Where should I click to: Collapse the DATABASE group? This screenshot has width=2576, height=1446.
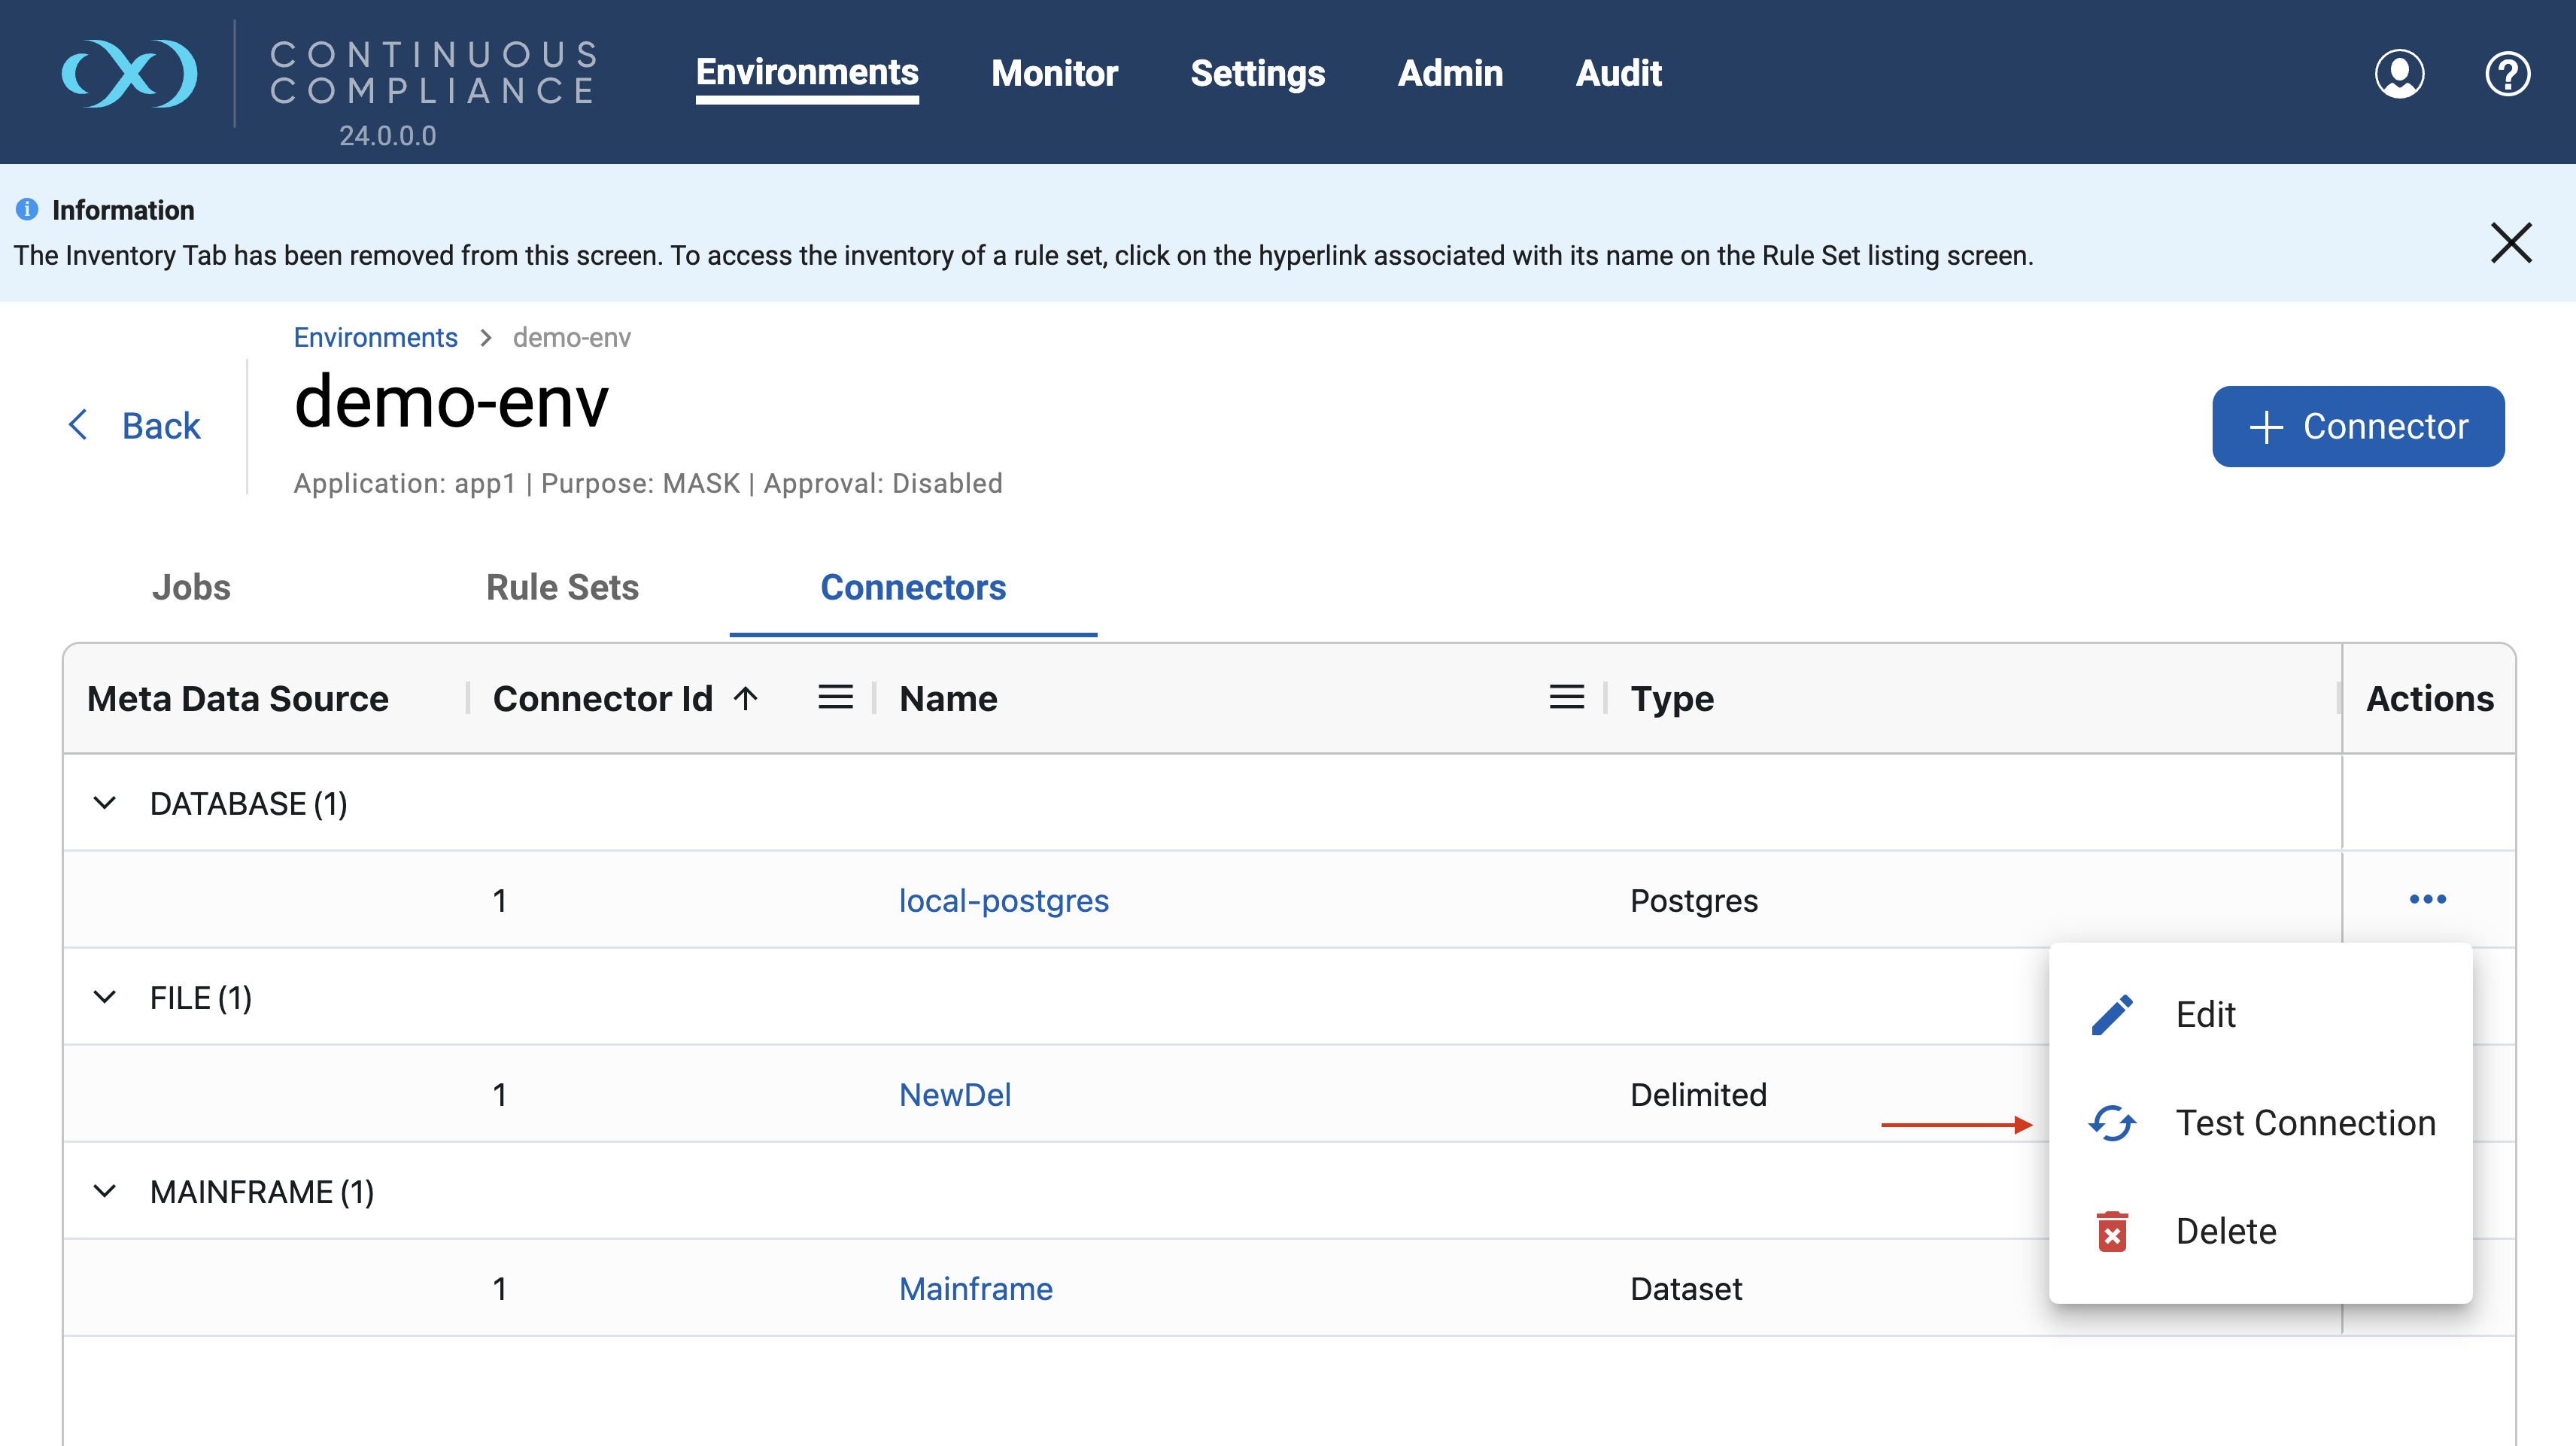(x=105, y=803)
